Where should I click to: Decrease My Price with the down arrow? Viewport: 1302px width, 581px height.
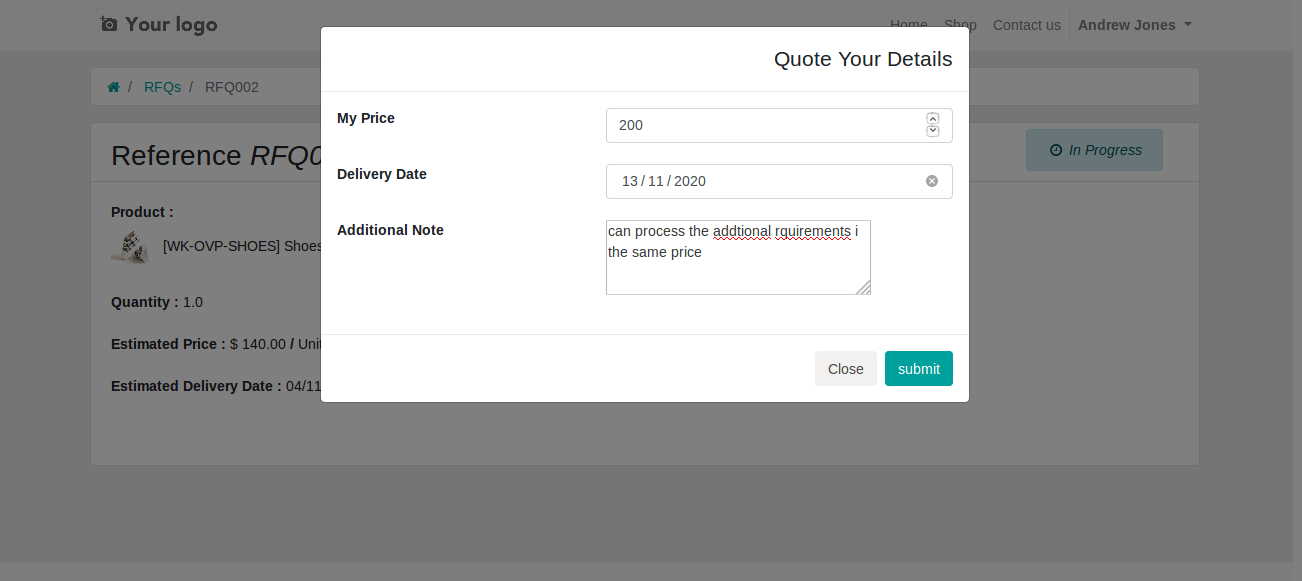(933, 131)
